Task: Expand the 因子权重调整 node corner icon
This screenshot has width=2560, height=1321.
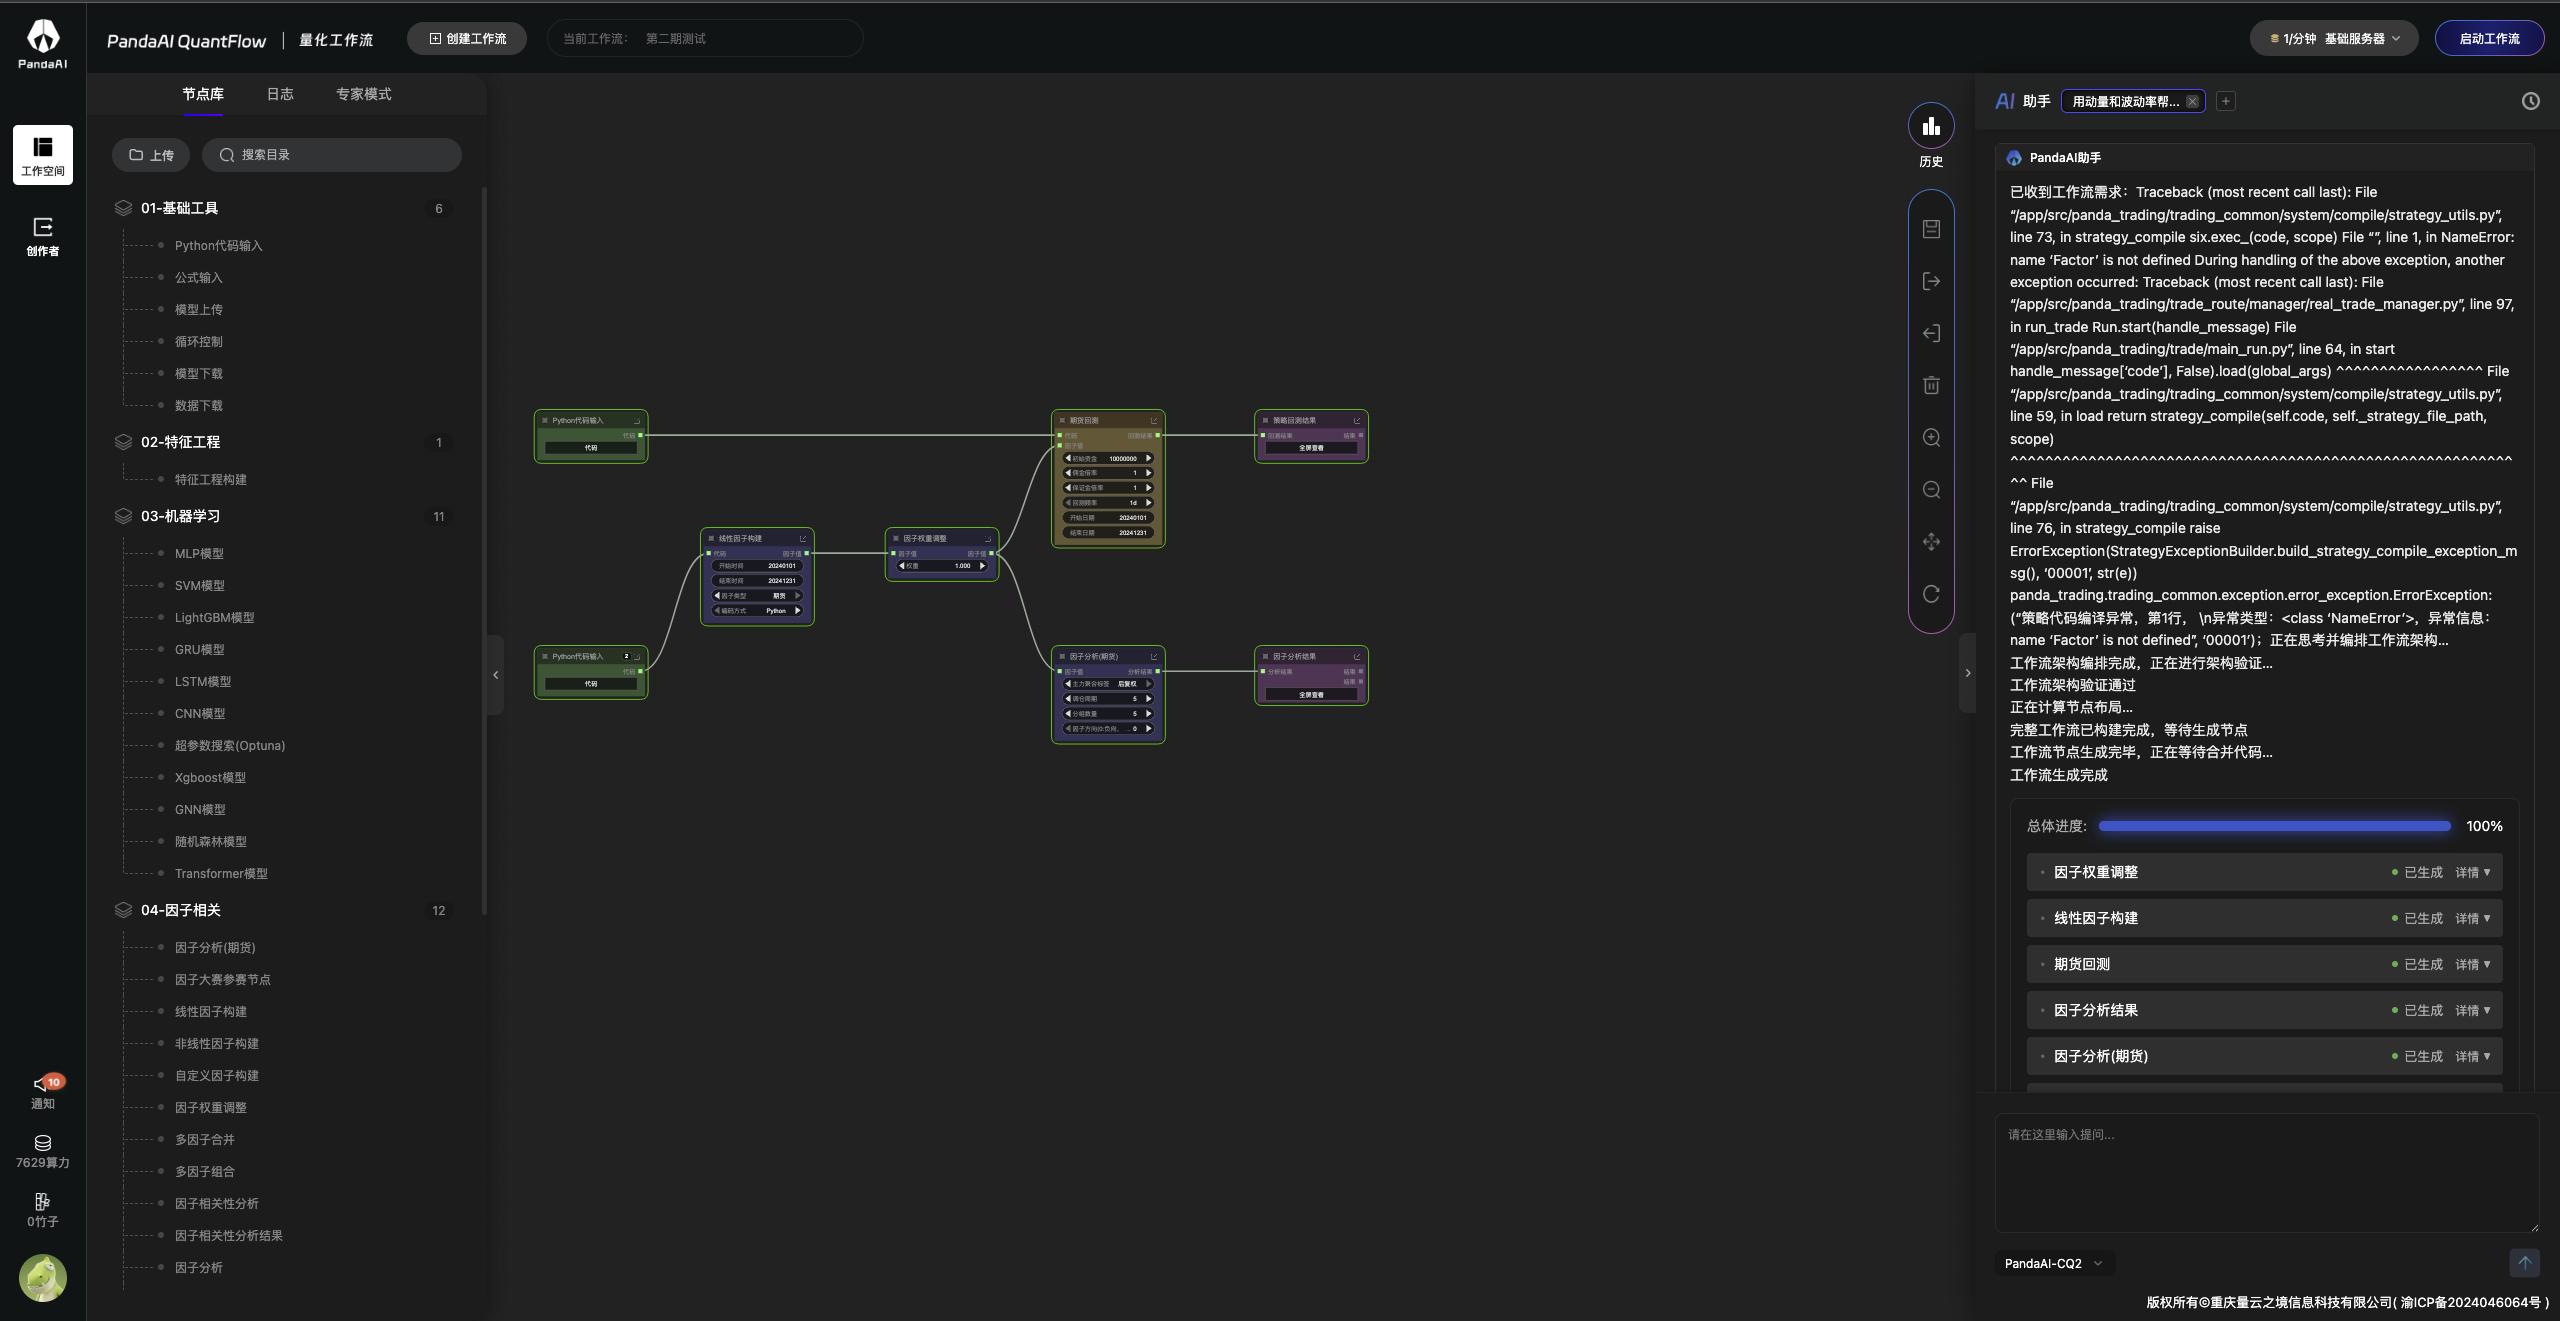Action: pos(987,539)
